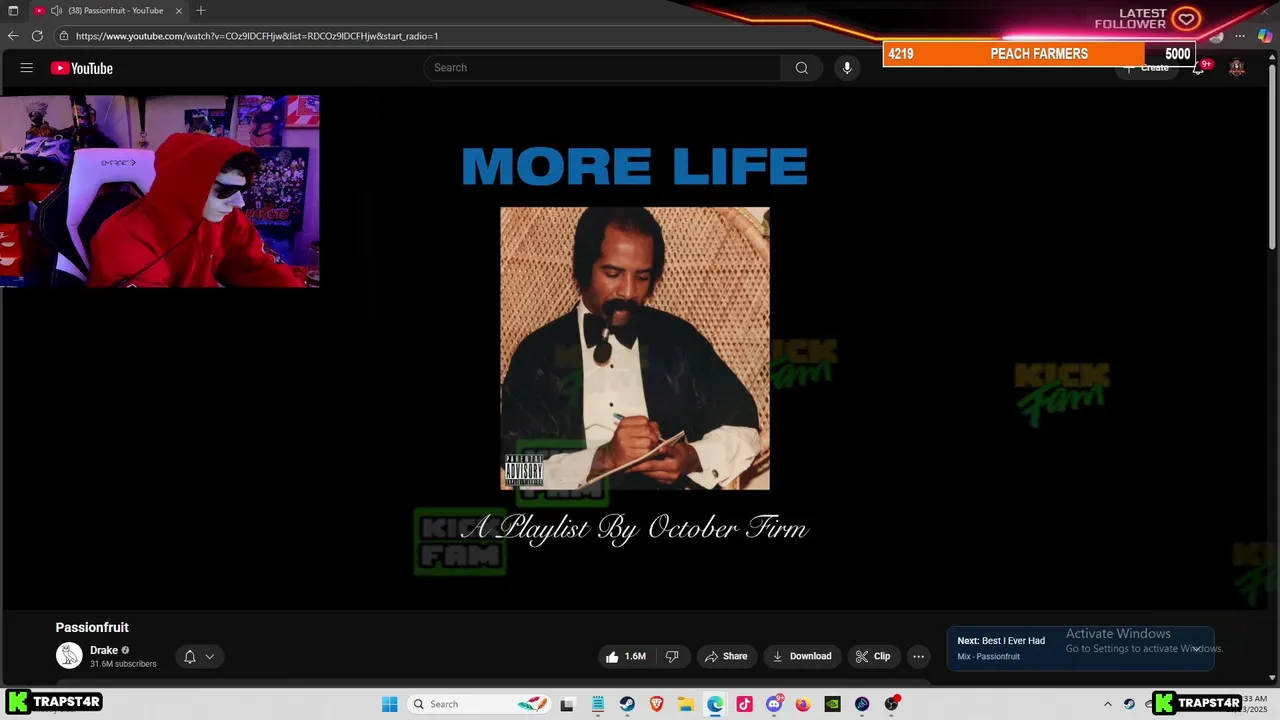This screenshot has height=720, width=1280.
Task: Open the Windows Start menu
Action: (x=390, y=704)
